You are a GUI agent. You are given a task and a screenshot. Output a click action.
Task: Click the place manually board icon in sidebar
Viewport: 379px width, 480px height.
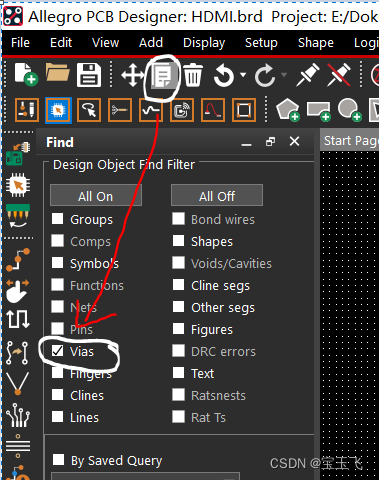(18, 154)
